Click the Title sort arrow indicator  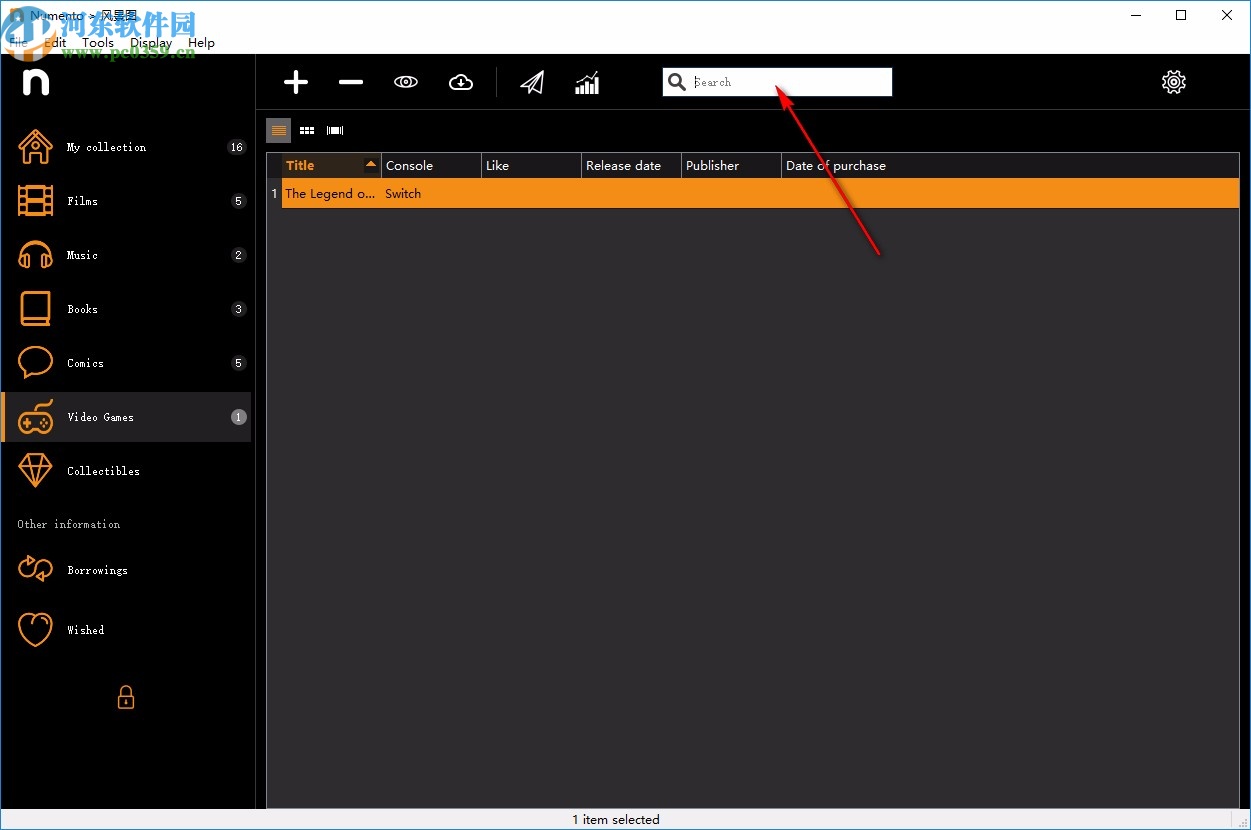(371, 164)
